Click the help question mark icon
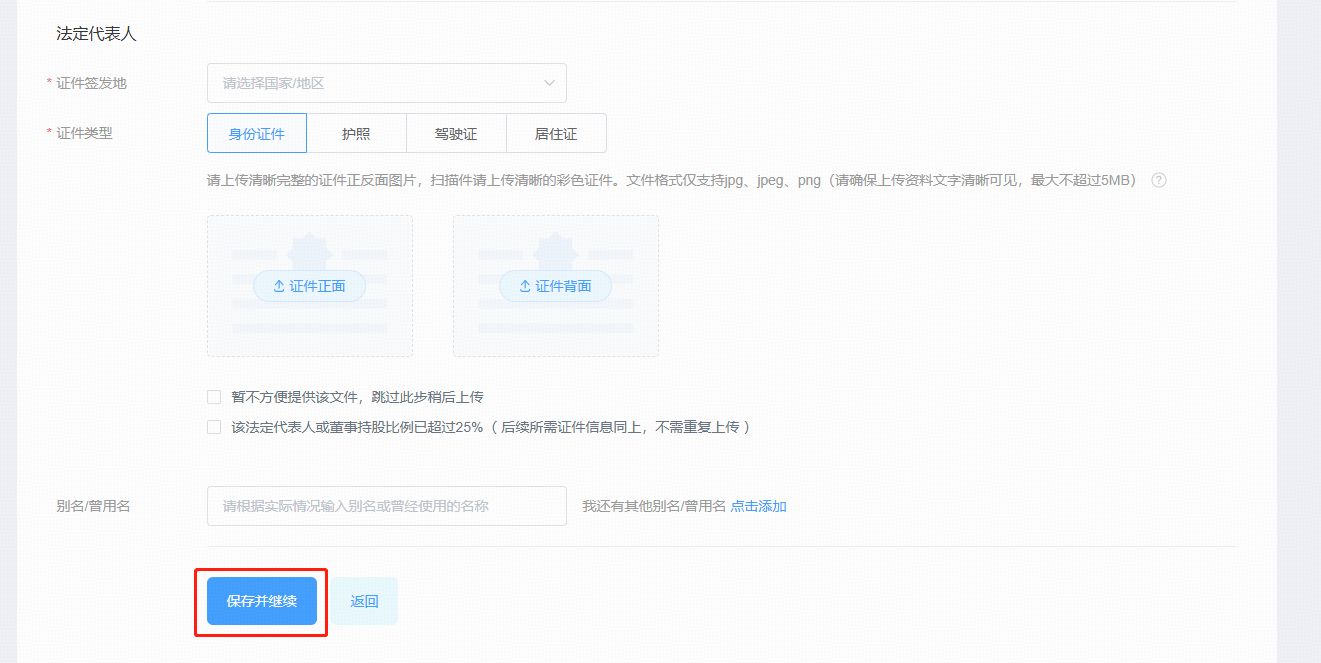The height and width of the screenshot is (663, 1321). pos(1159,181)
